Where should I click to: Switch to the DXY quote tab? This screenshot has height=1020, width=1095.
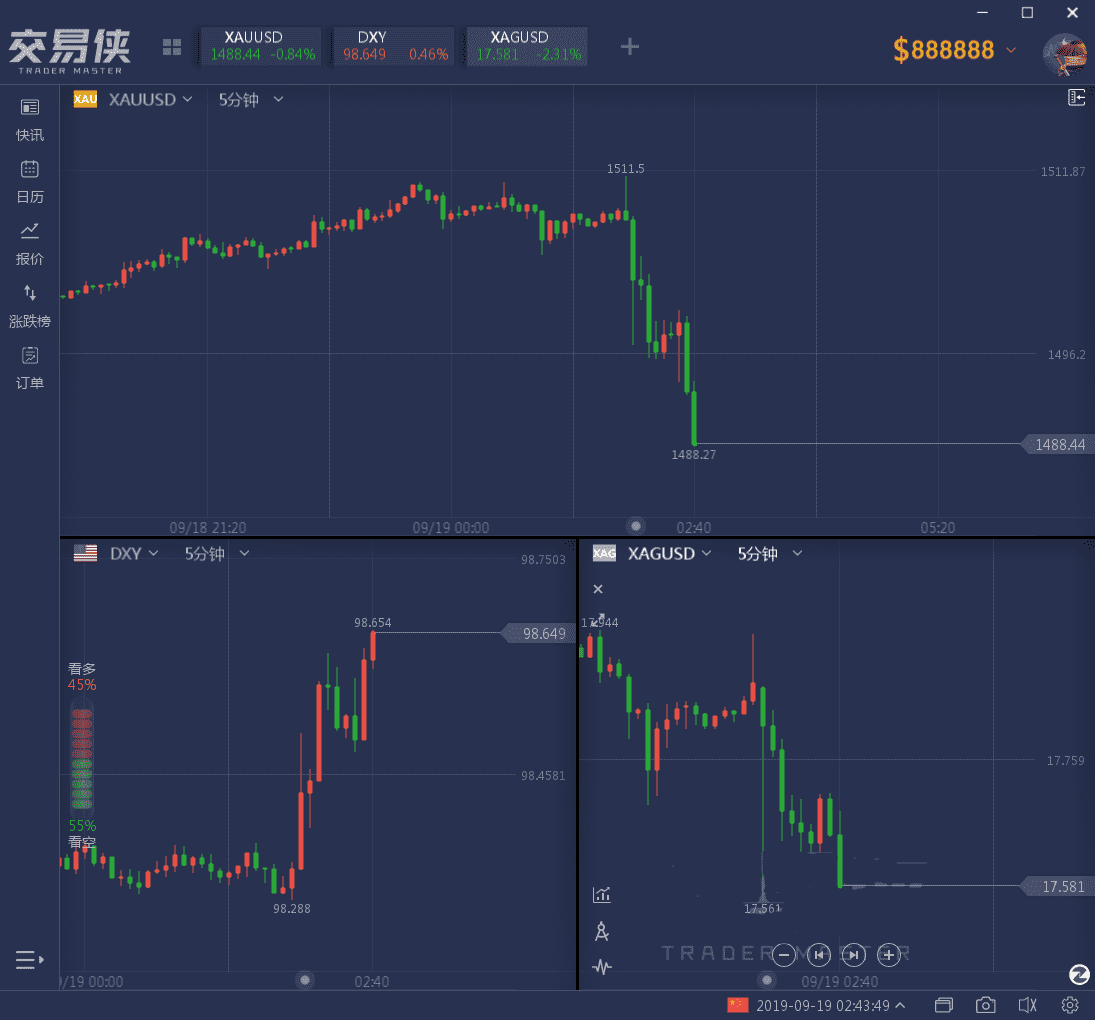pos(394,46)
